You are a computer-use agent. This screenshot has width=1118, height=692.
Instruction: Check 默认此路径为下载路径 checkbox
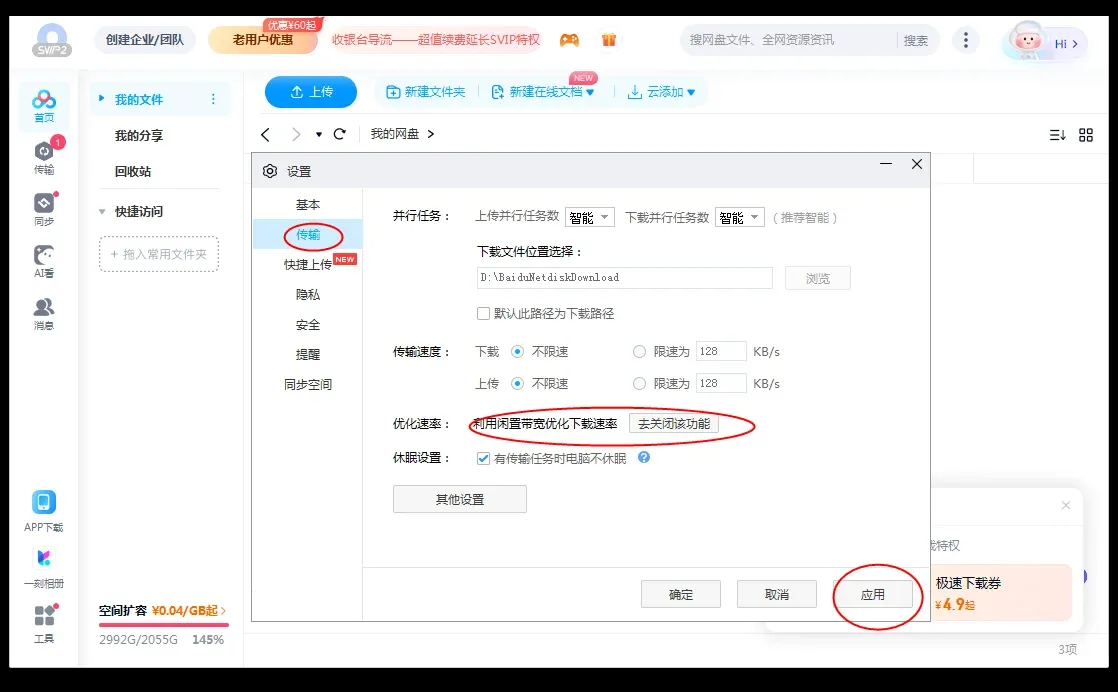(x=482, y=313)
